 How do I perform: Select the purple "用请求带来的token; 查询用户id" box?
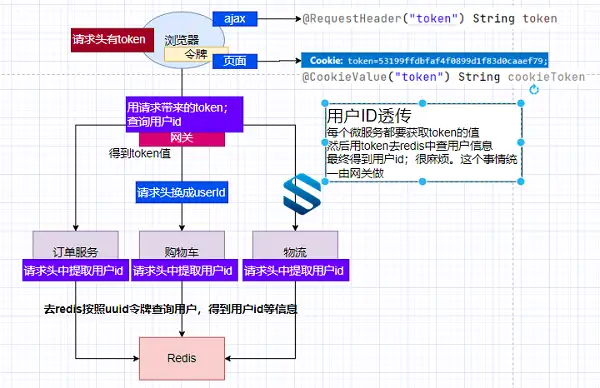click(x=184, y=114)
